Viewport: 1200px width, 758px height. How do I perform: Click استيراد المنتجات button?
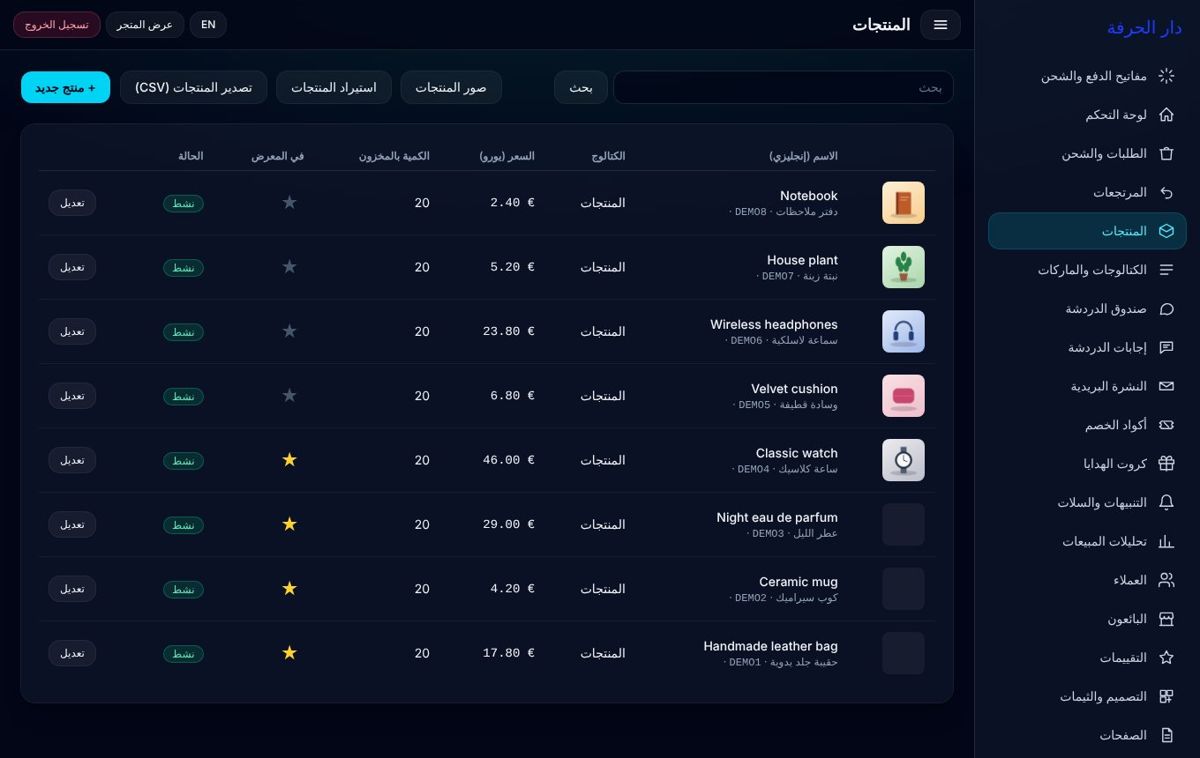334,87
